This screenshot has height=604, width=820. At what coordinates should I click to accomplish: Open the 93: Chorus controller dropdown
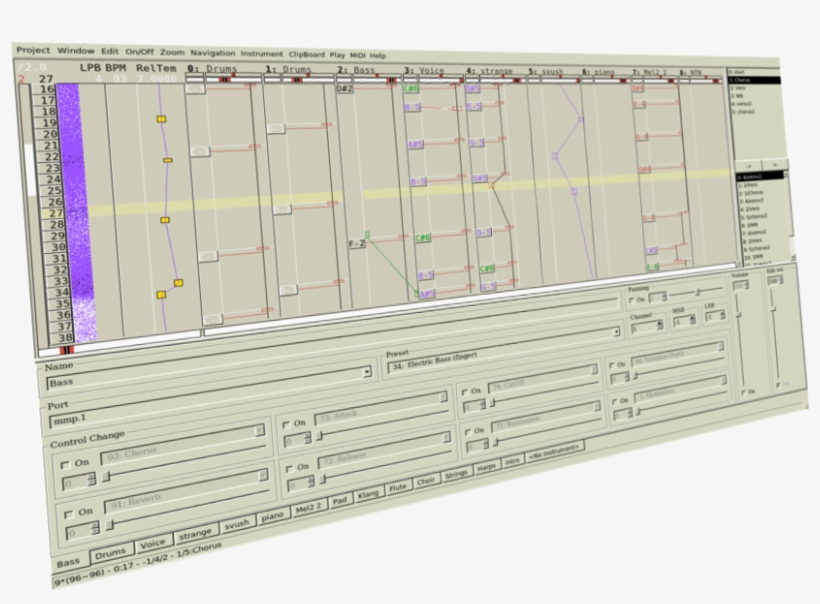click(x=259, y=431)
